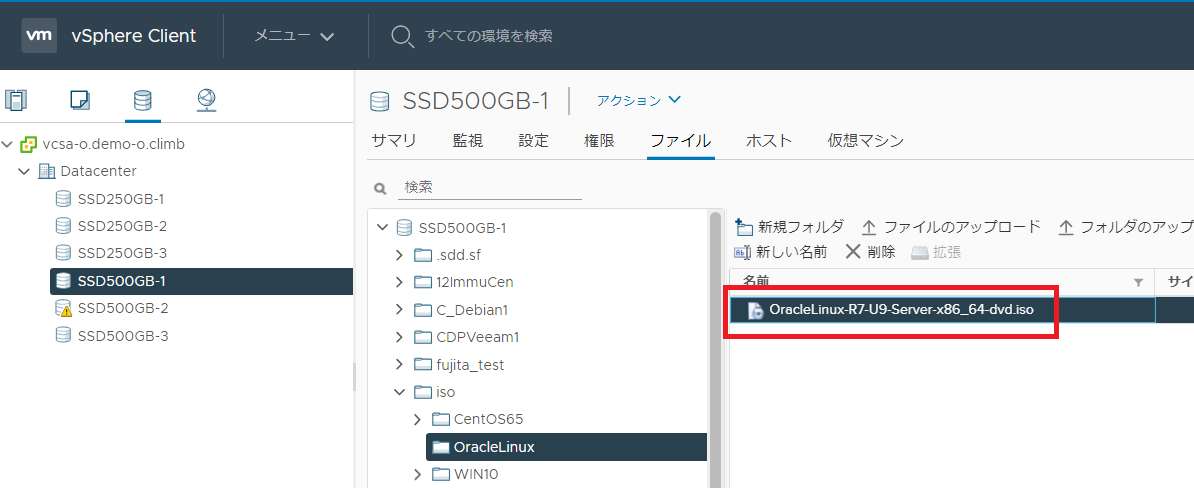Image resolution: width=1194 pixels, height=488 pixels.
Task: Click the search magnifier icon in top bar
Action: (x=402, y=36)
